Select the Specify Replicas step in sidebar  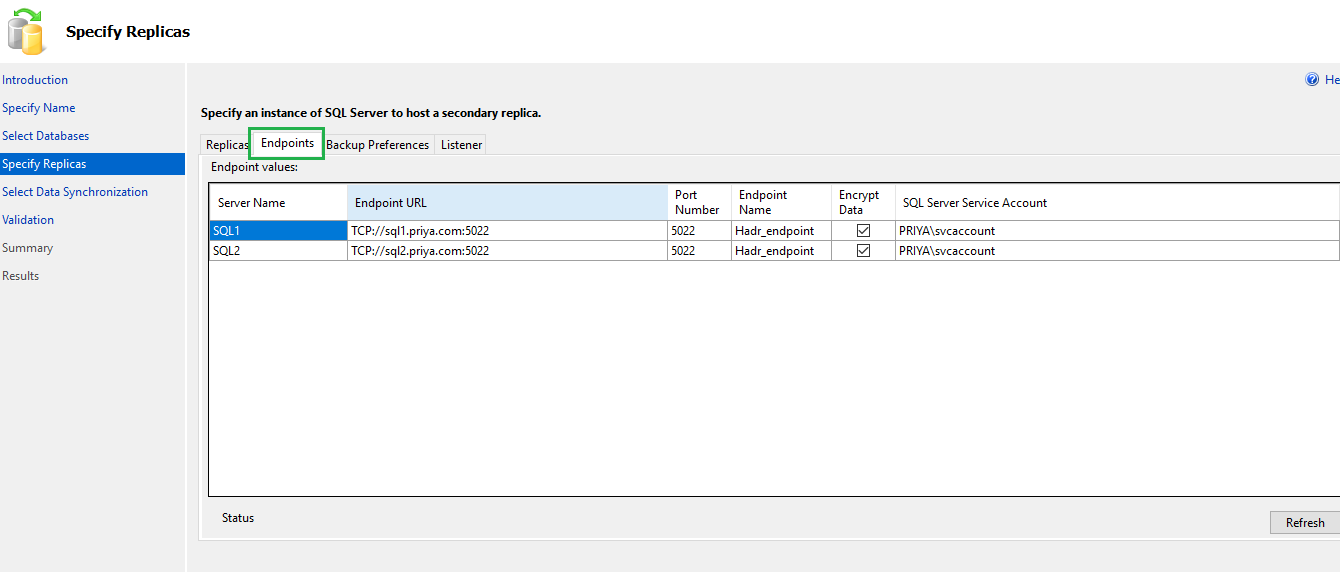coord(44,164)
